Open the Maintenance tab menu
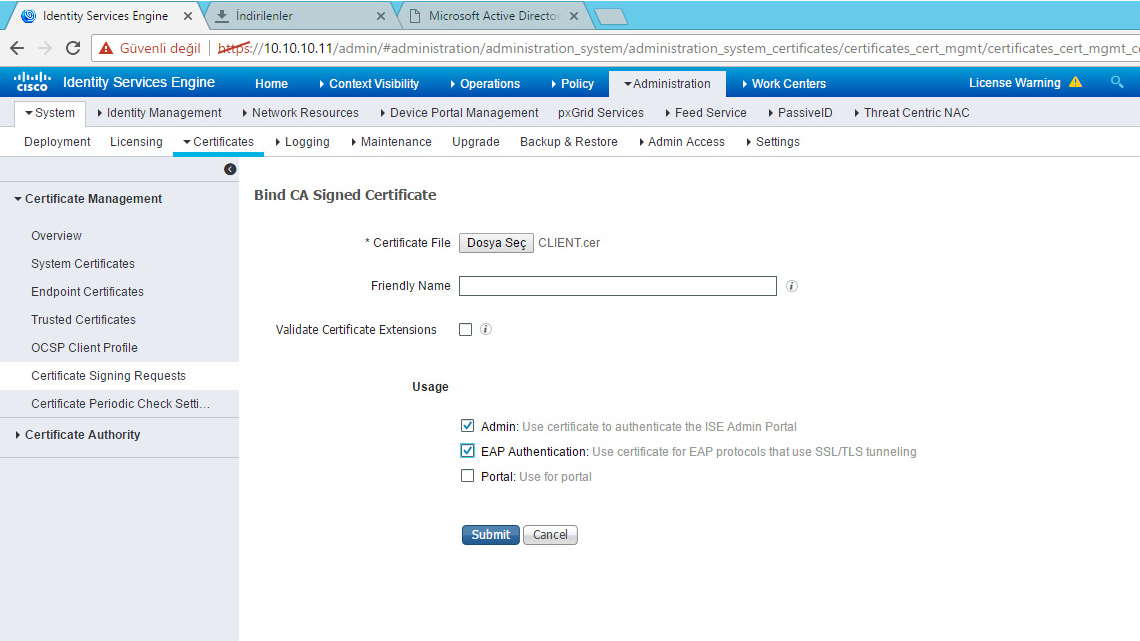The image size is (1140, 641). pos(391,142)
